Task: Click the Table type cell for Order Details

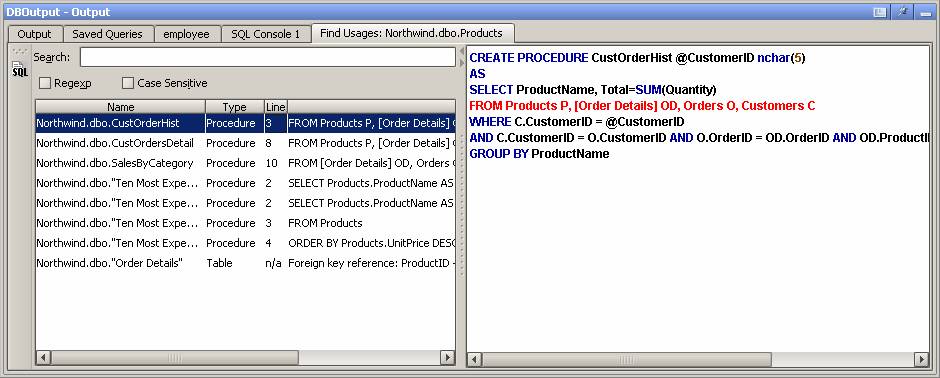Action: (x=234, y=263)
